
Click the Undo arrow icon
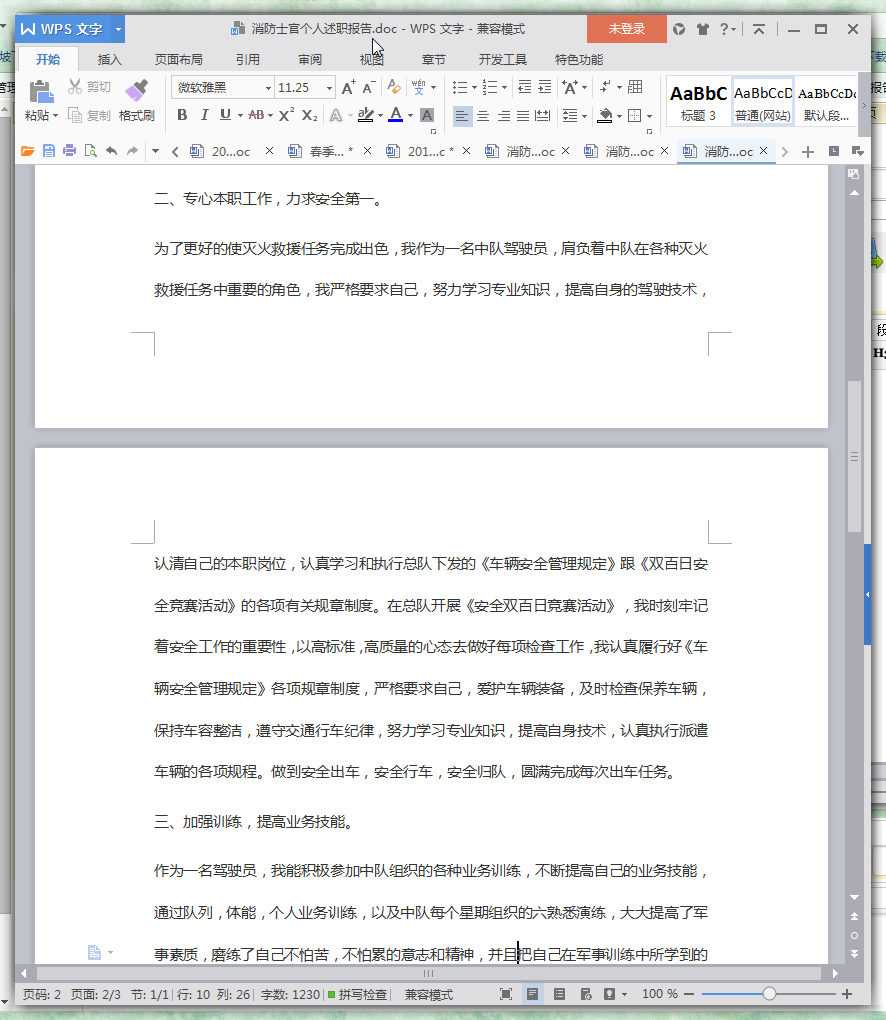110,152
